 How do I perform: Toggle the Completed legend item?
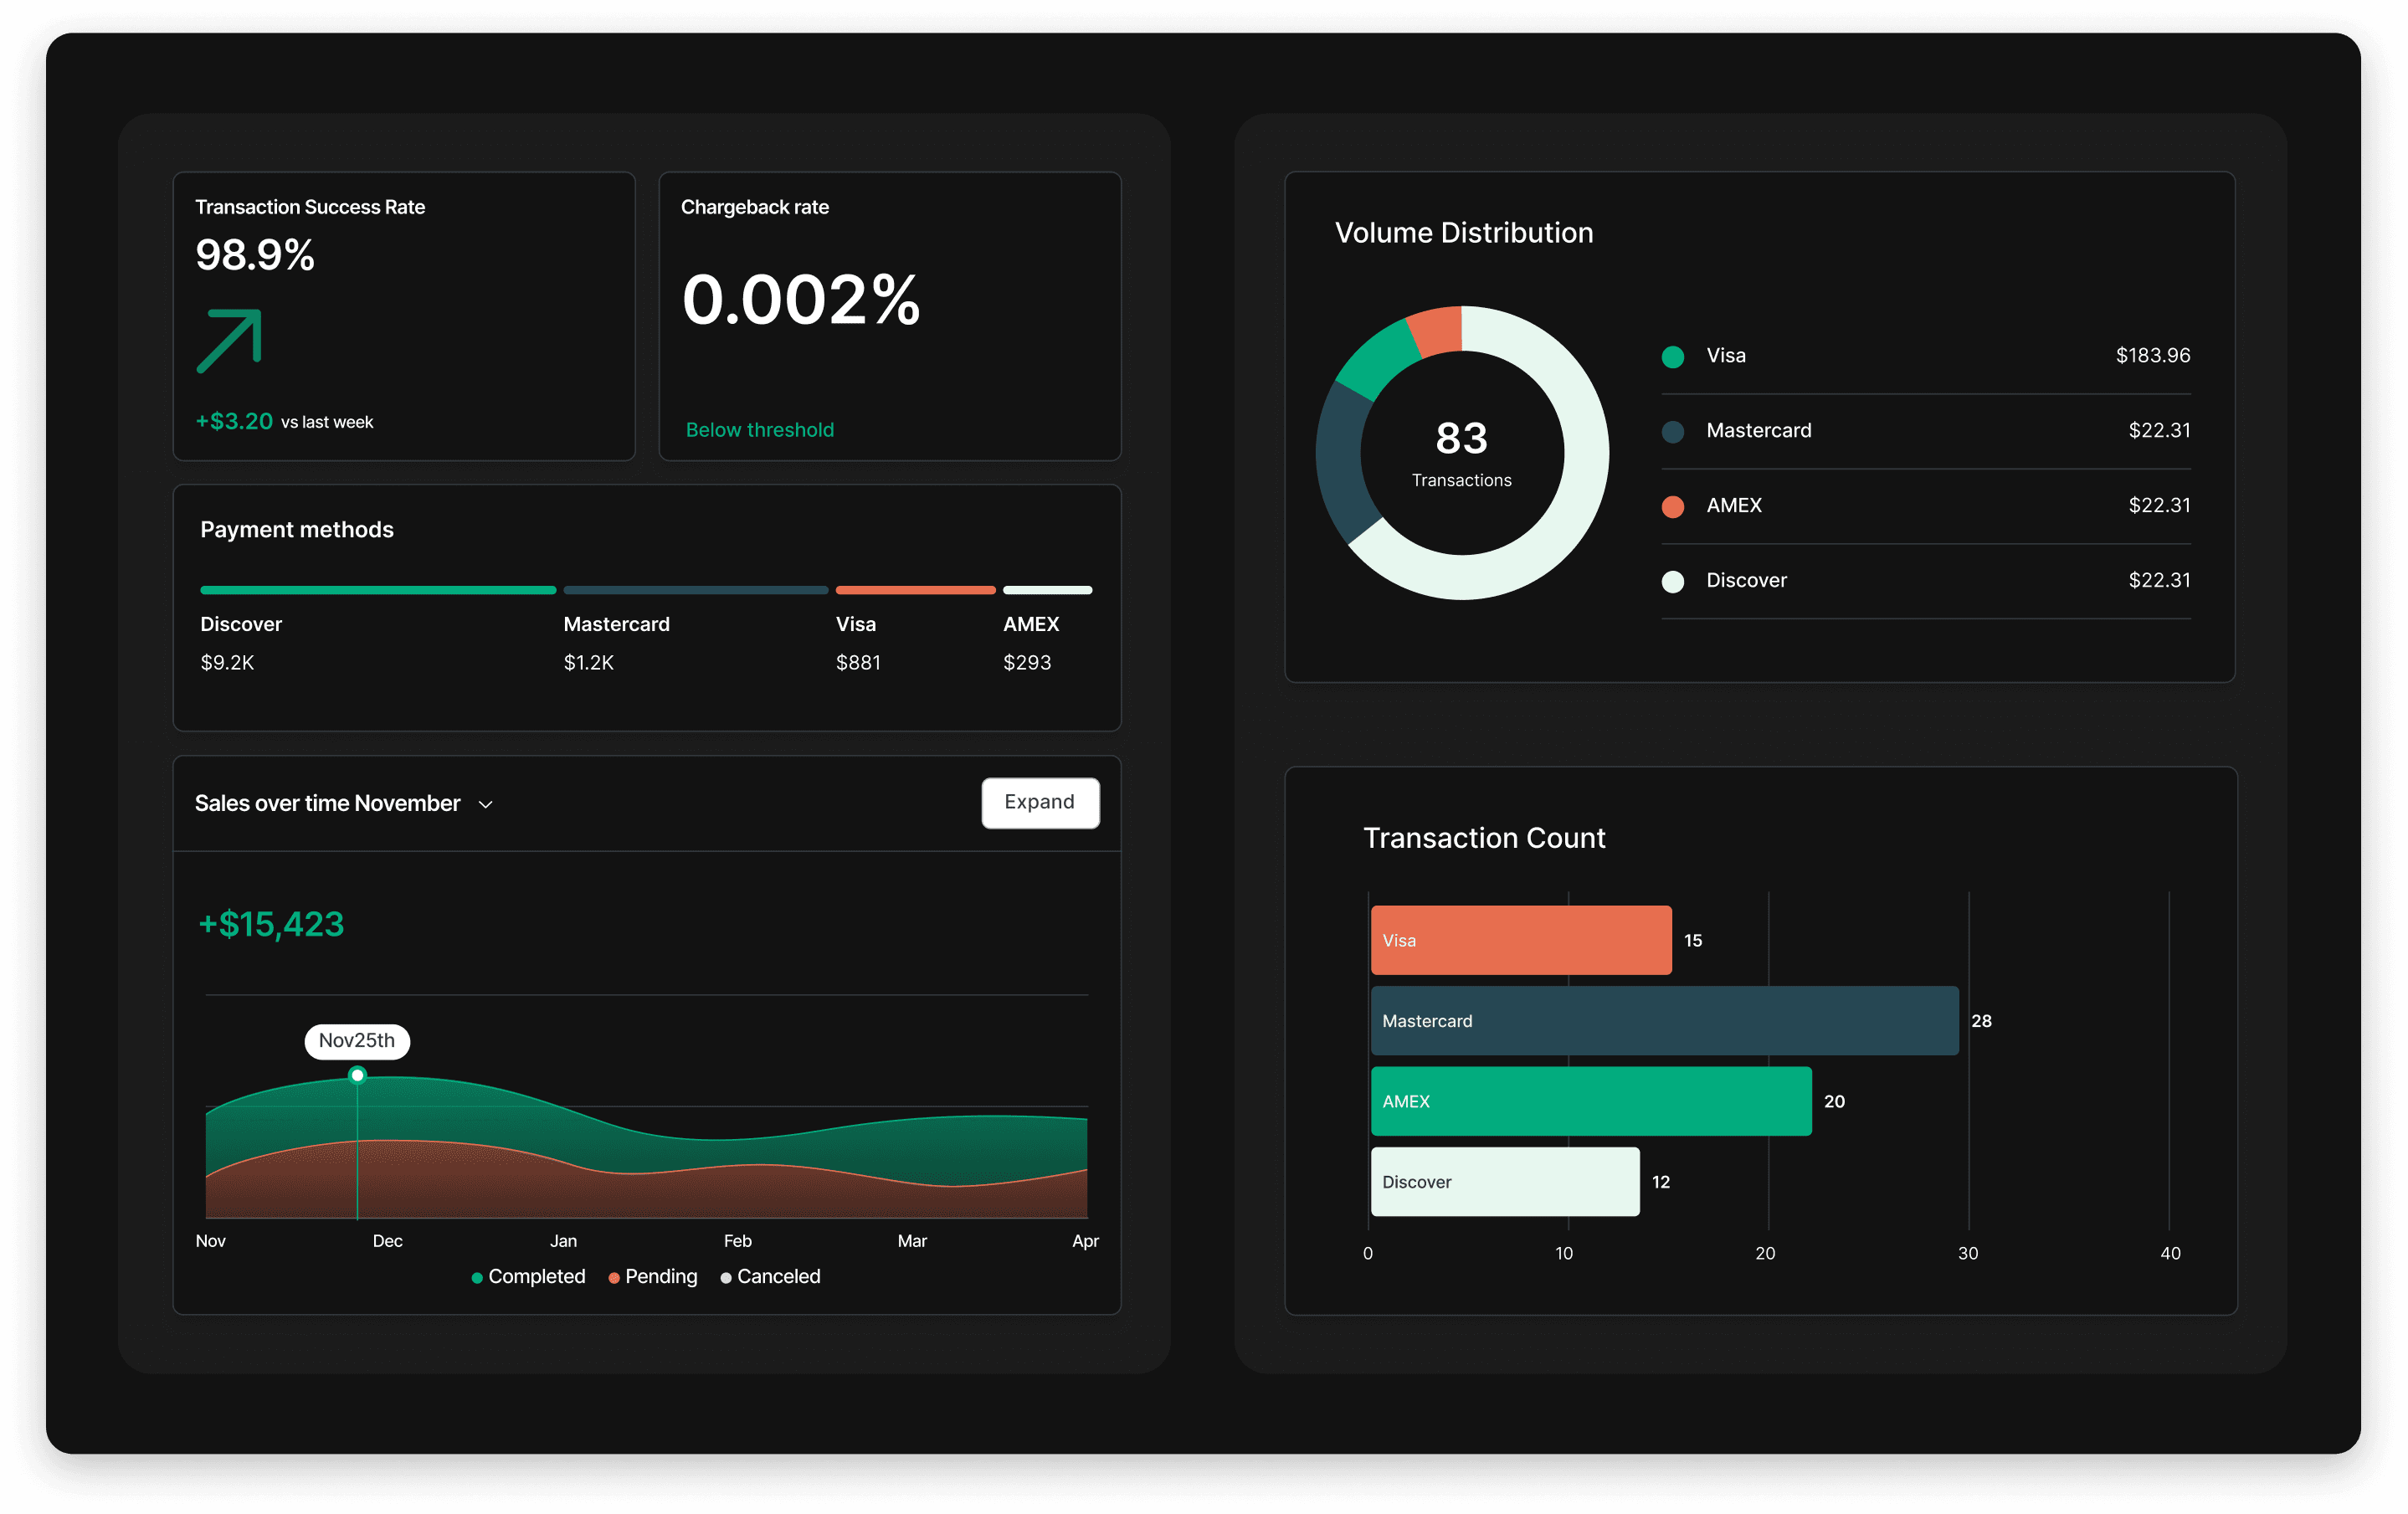pyautogui.click(x=528, y=1277)
